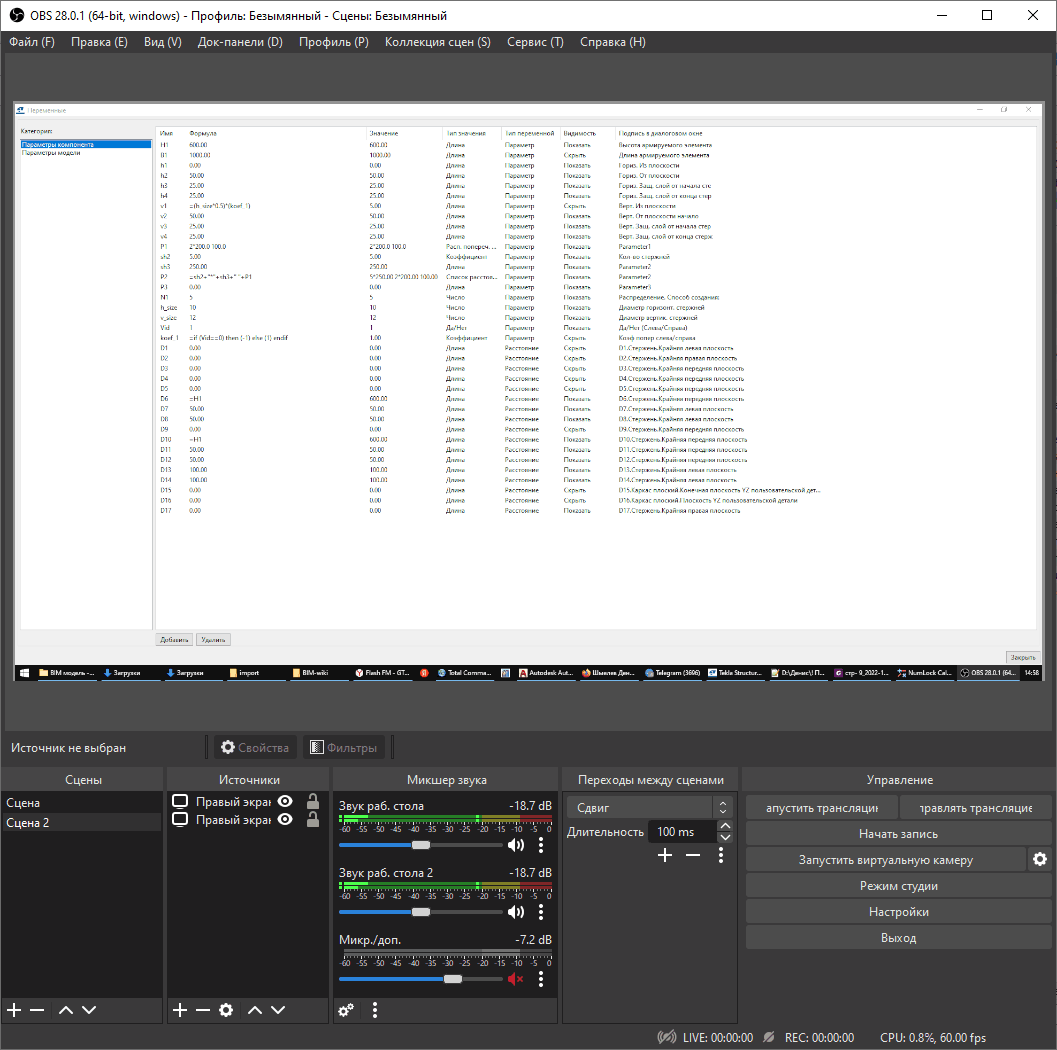Screen dimensions: 1057x1050
Task: Open audio mixer menu dots at bottom
Action: click(x=375, y=1010)
